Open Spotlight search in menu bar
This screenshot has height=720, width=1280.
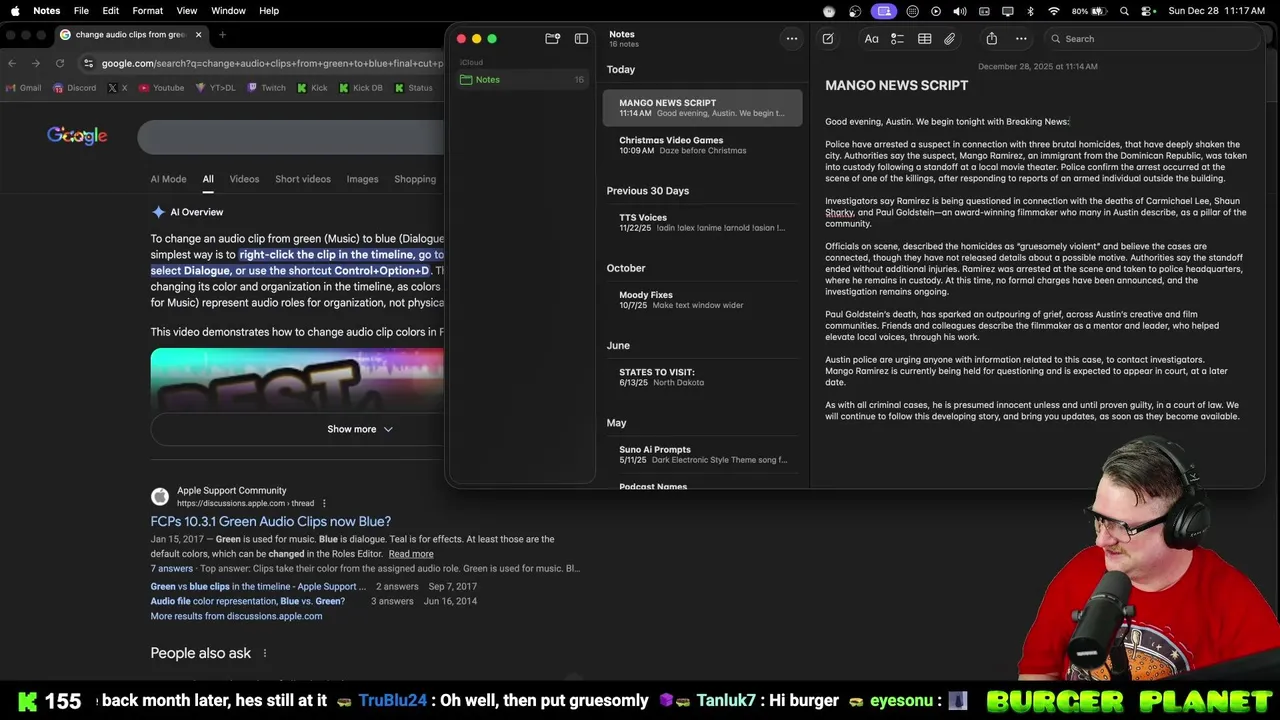[x=1125, y=11]
